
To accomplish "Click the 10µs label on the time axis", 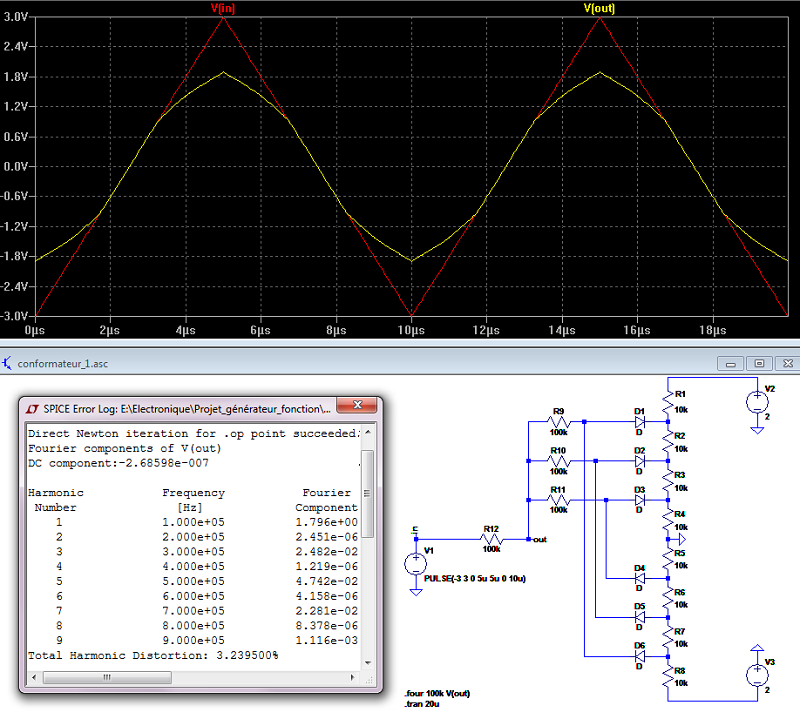I will tap(411, 330).
